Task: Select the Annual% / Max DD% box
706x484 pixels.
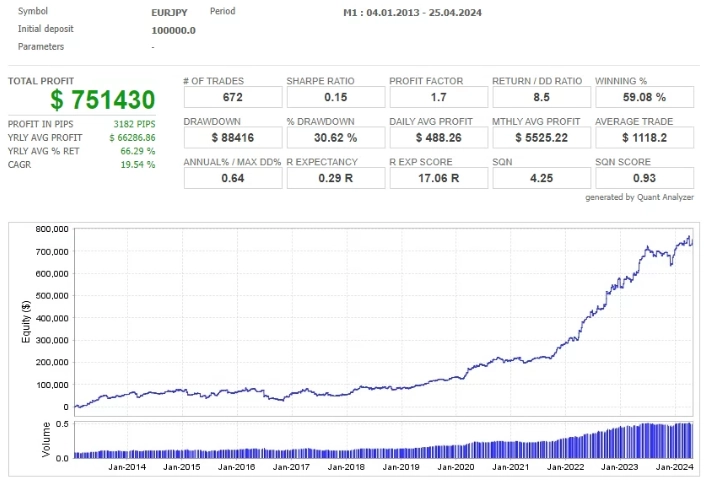Action: point(232,178)
